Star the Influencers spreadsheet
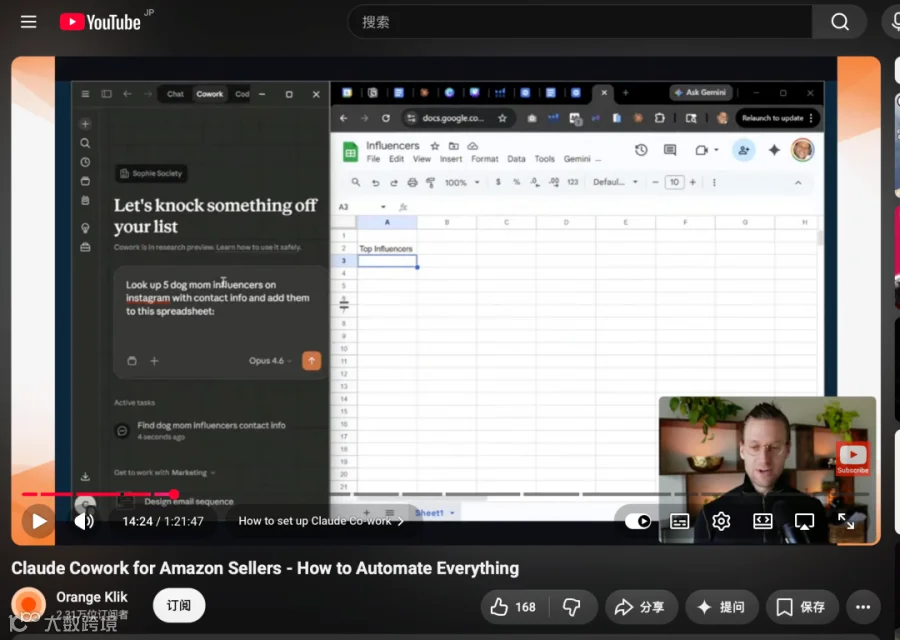 (x=435, y=146)
